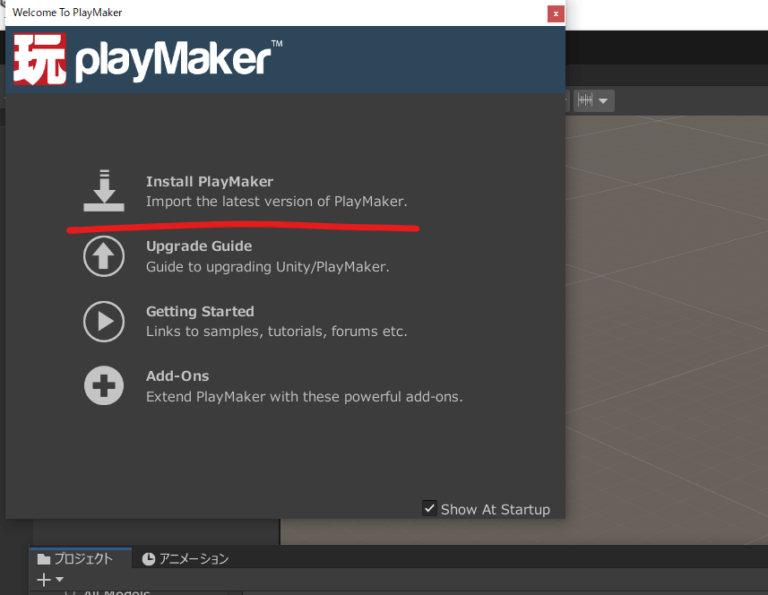Click the grid snapping icon in Scene toolbar
768x595 pixels.
click(585, 100)
